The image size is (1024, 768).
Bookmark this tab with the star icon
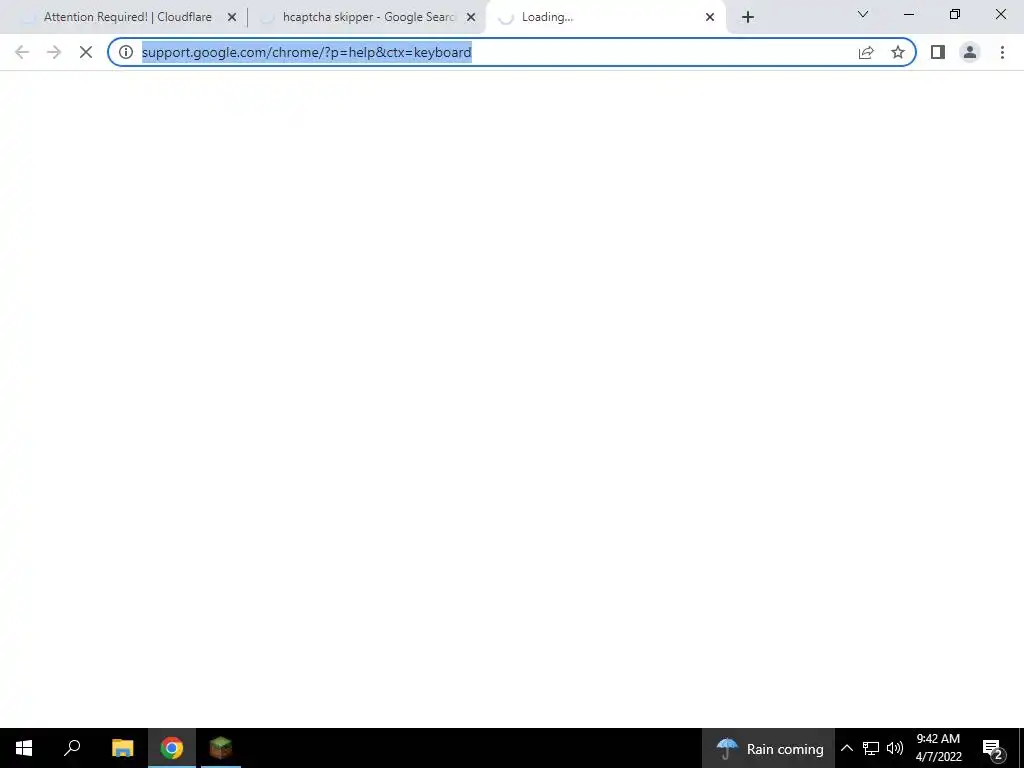(x=898, y=52)
